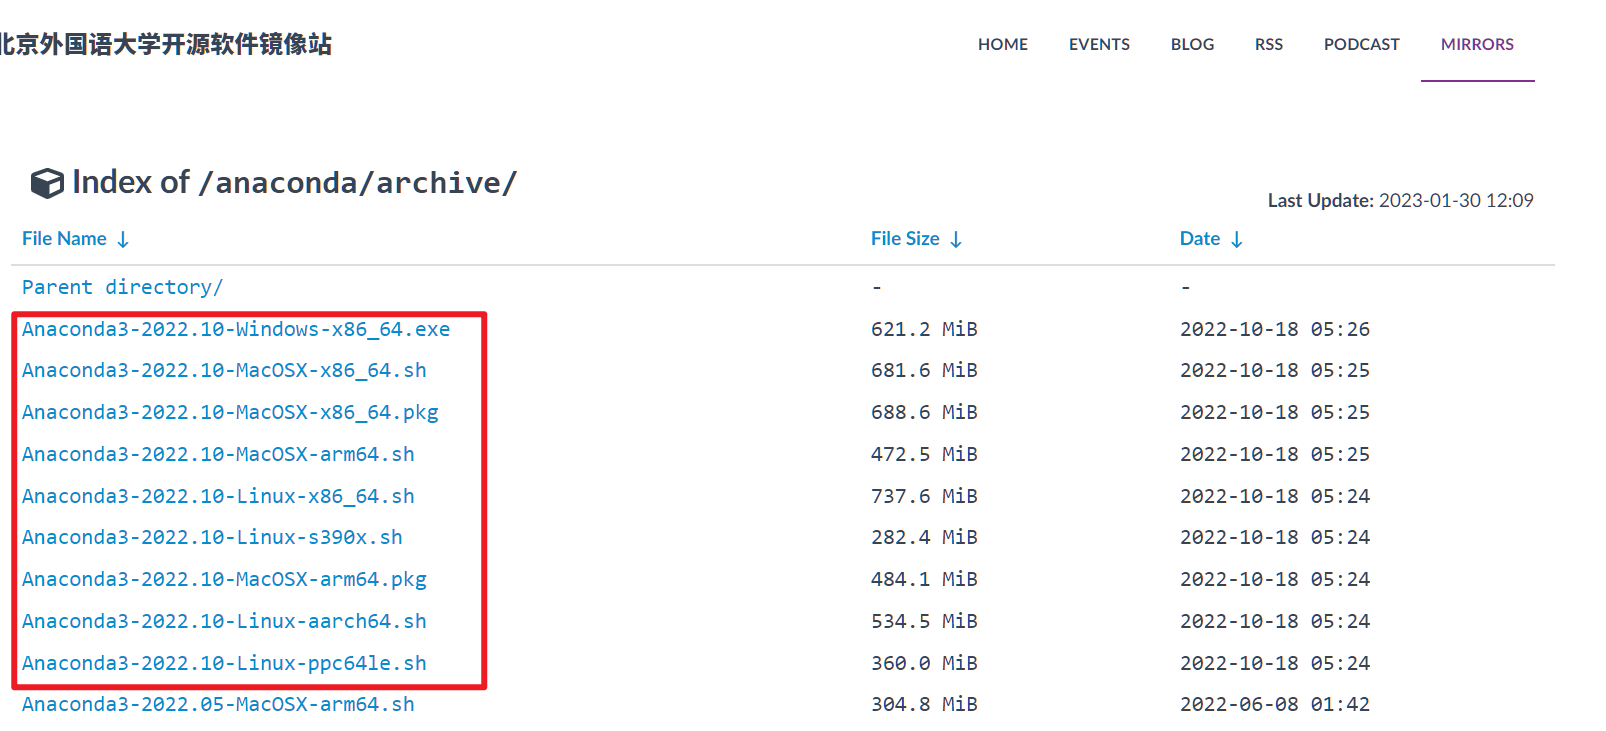Visit the PODCAST page
This screenshot has height=731, width=1606.
pos(1361,44)
